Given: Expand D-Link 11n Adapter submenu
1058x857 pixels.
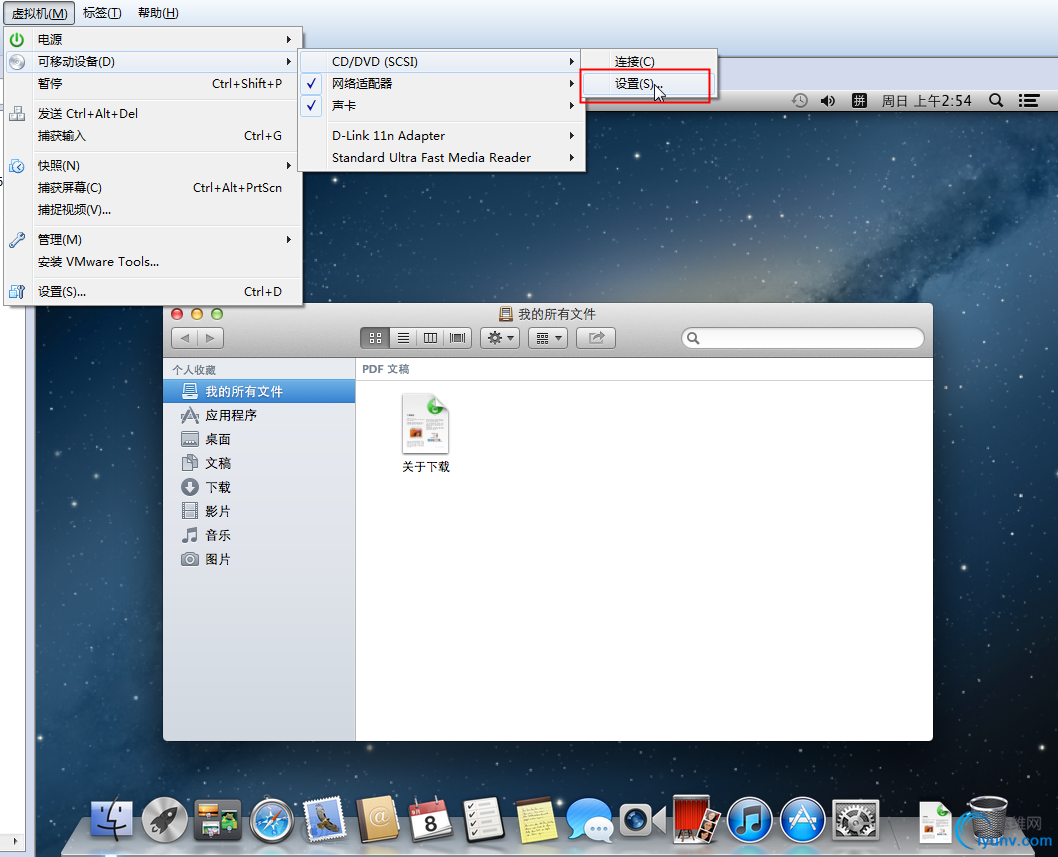Looking at the screenshot, I should [442, 136].
